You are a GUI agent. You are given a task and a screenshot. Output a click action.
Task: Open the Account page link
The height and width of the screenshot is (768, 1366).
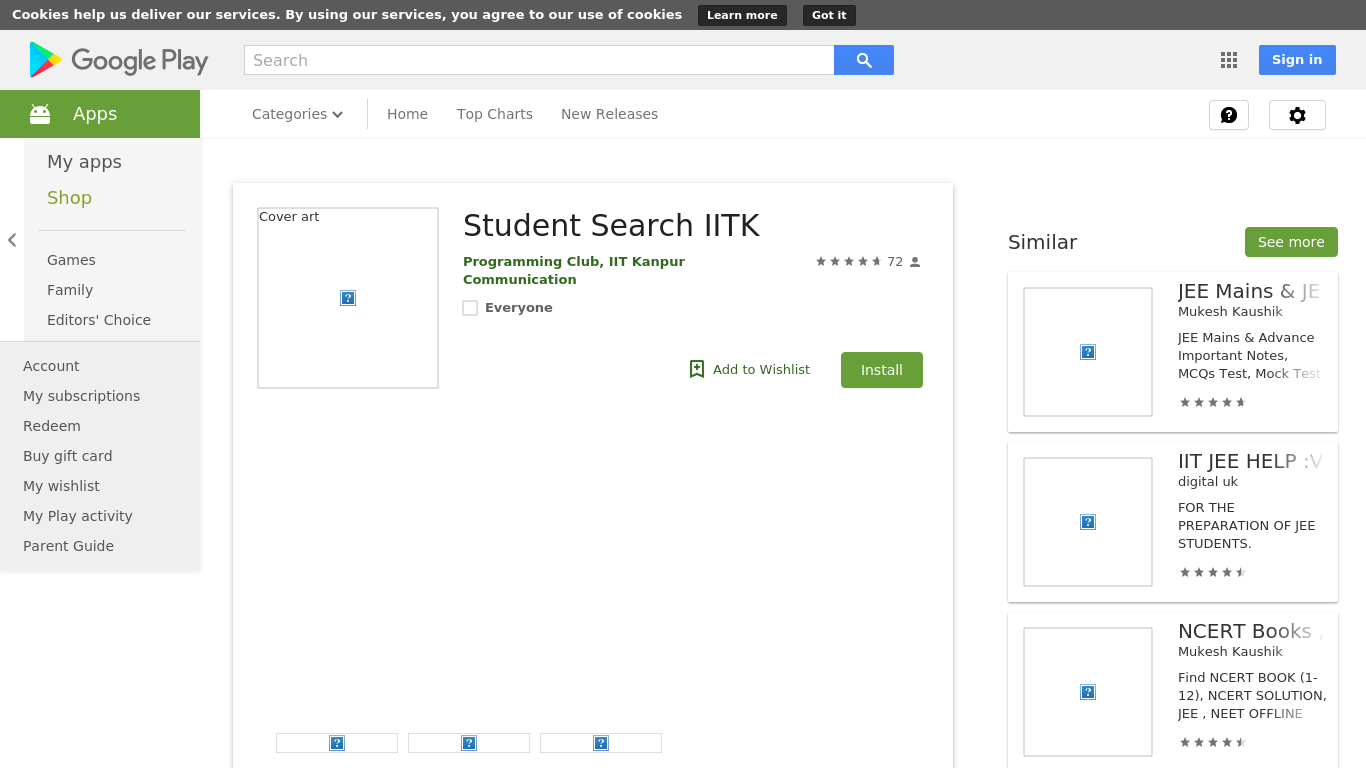click(x=51, y=366)
